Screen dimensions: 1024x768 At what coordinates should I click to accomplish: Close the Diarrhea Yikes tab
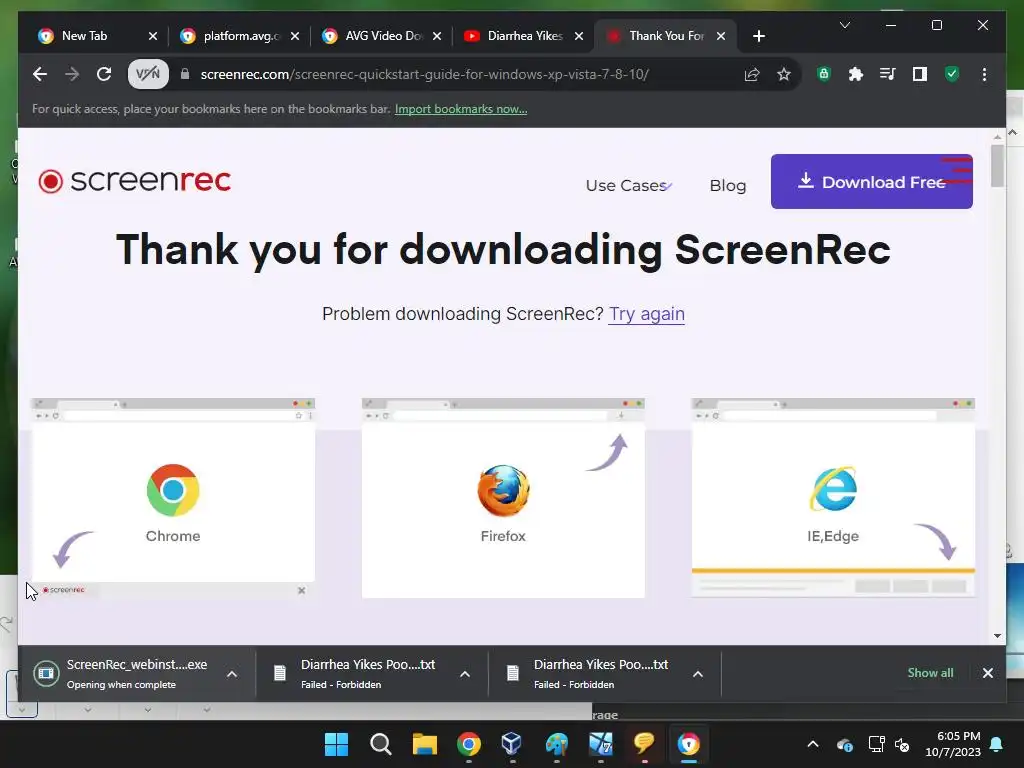579,36
